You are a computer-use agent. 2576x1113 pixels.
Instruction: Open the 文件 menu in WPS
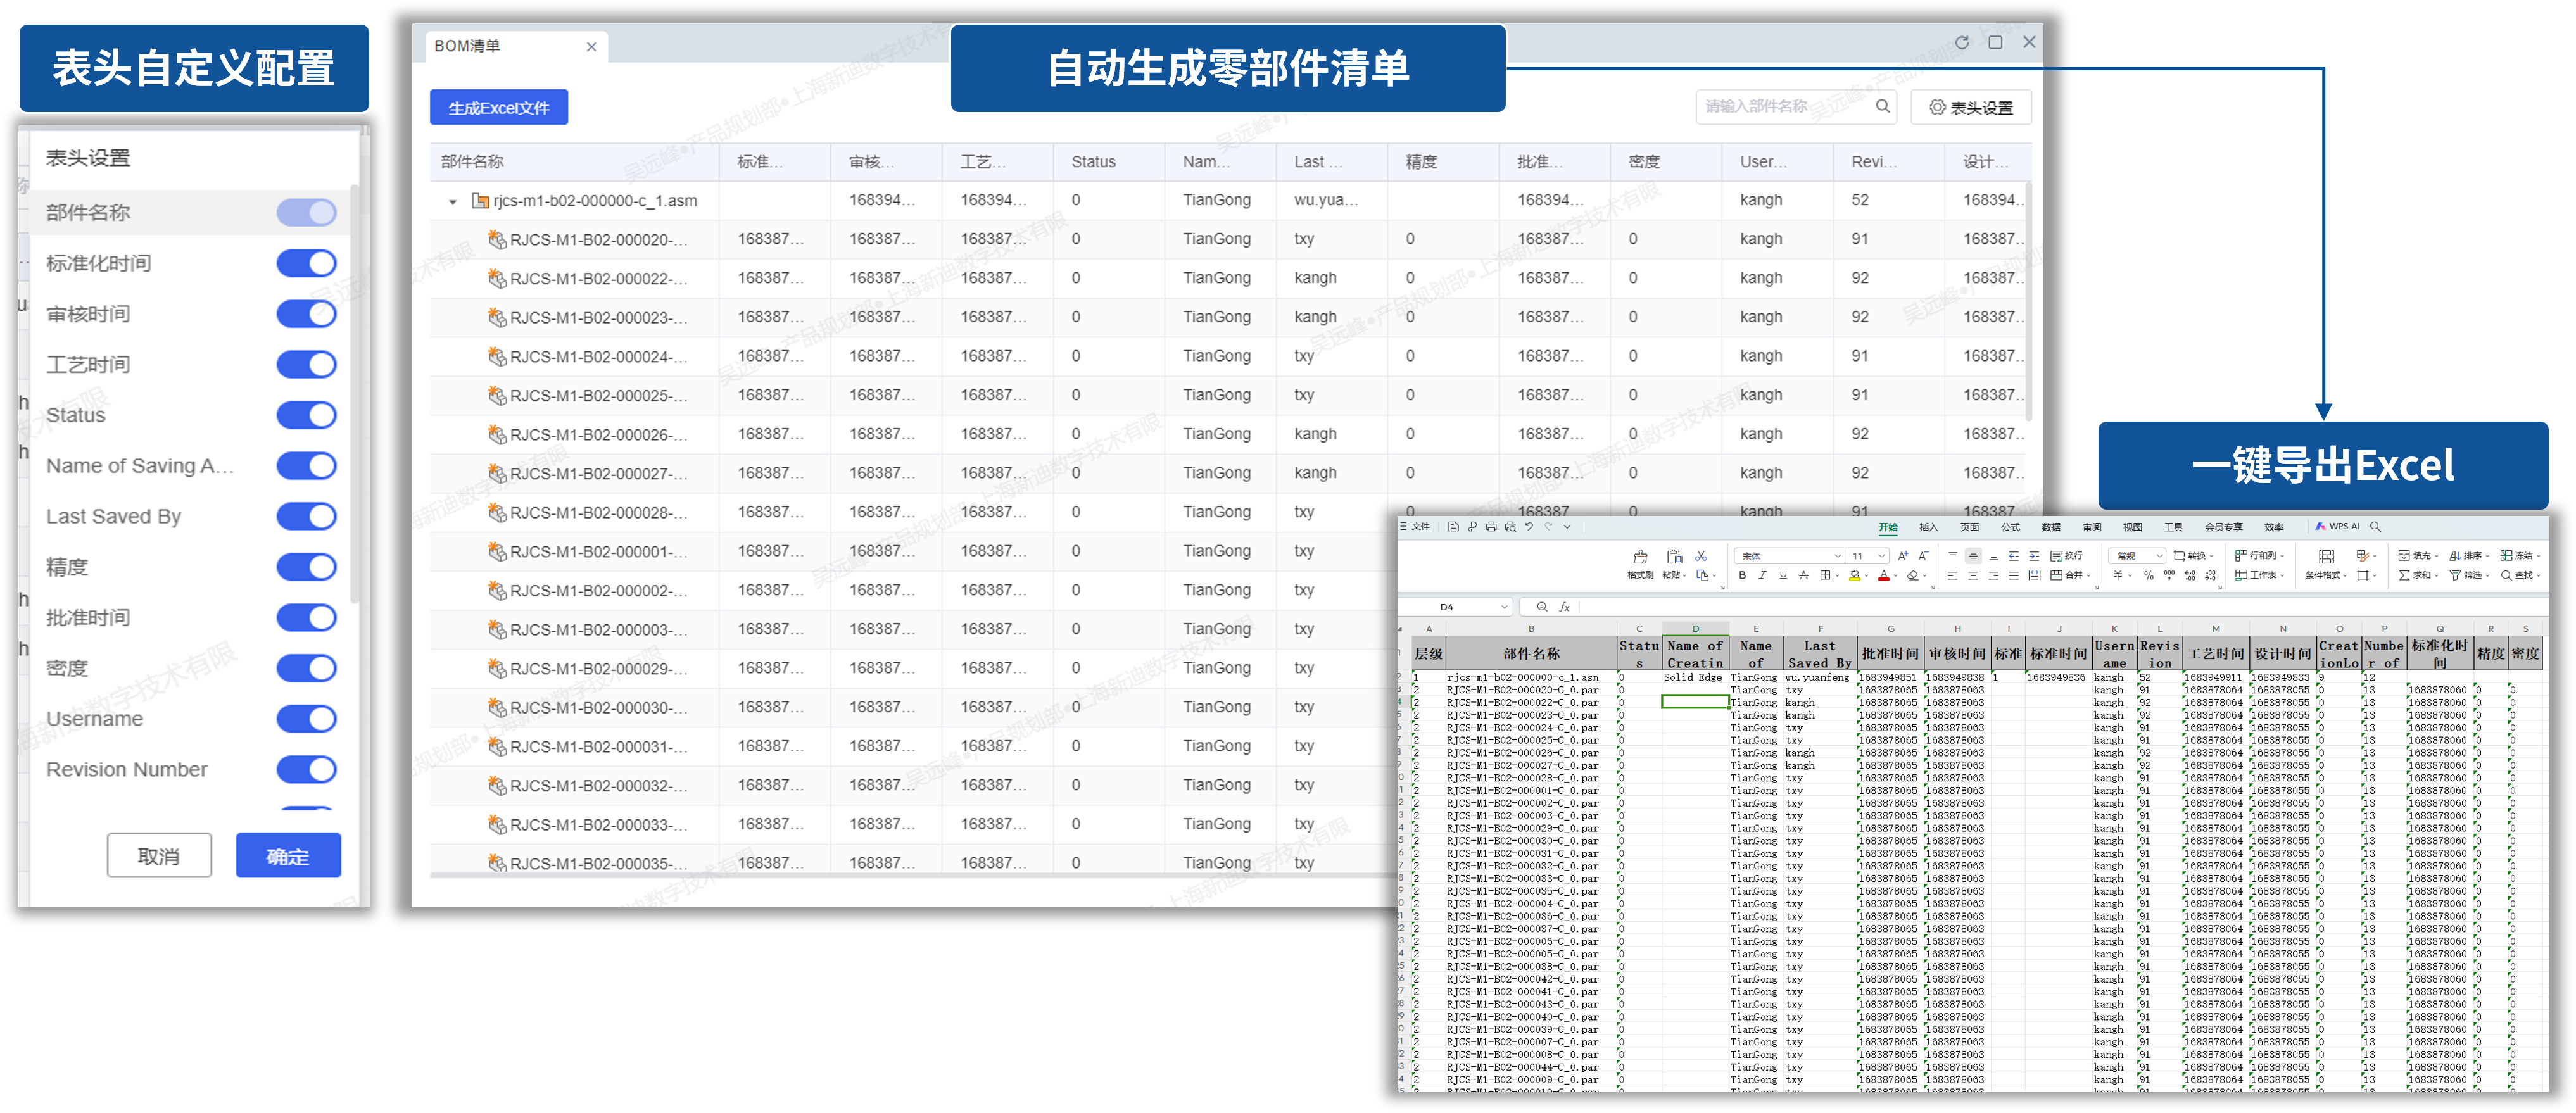(1415, 527)
